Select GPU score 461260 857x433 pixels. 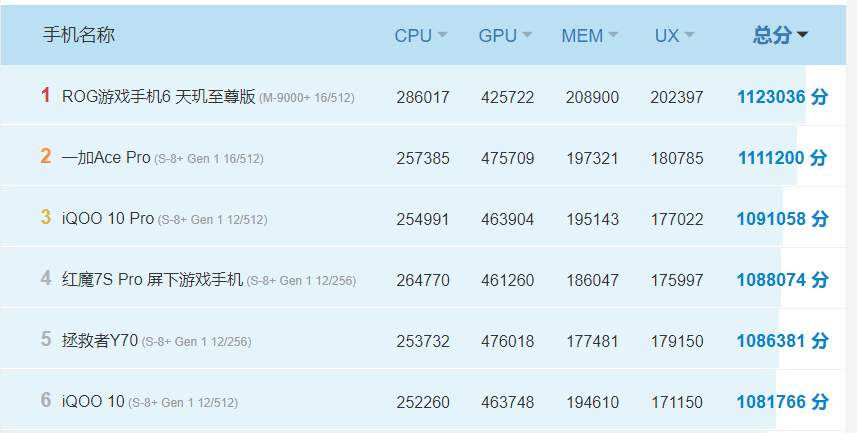click(x=508, y=280)
